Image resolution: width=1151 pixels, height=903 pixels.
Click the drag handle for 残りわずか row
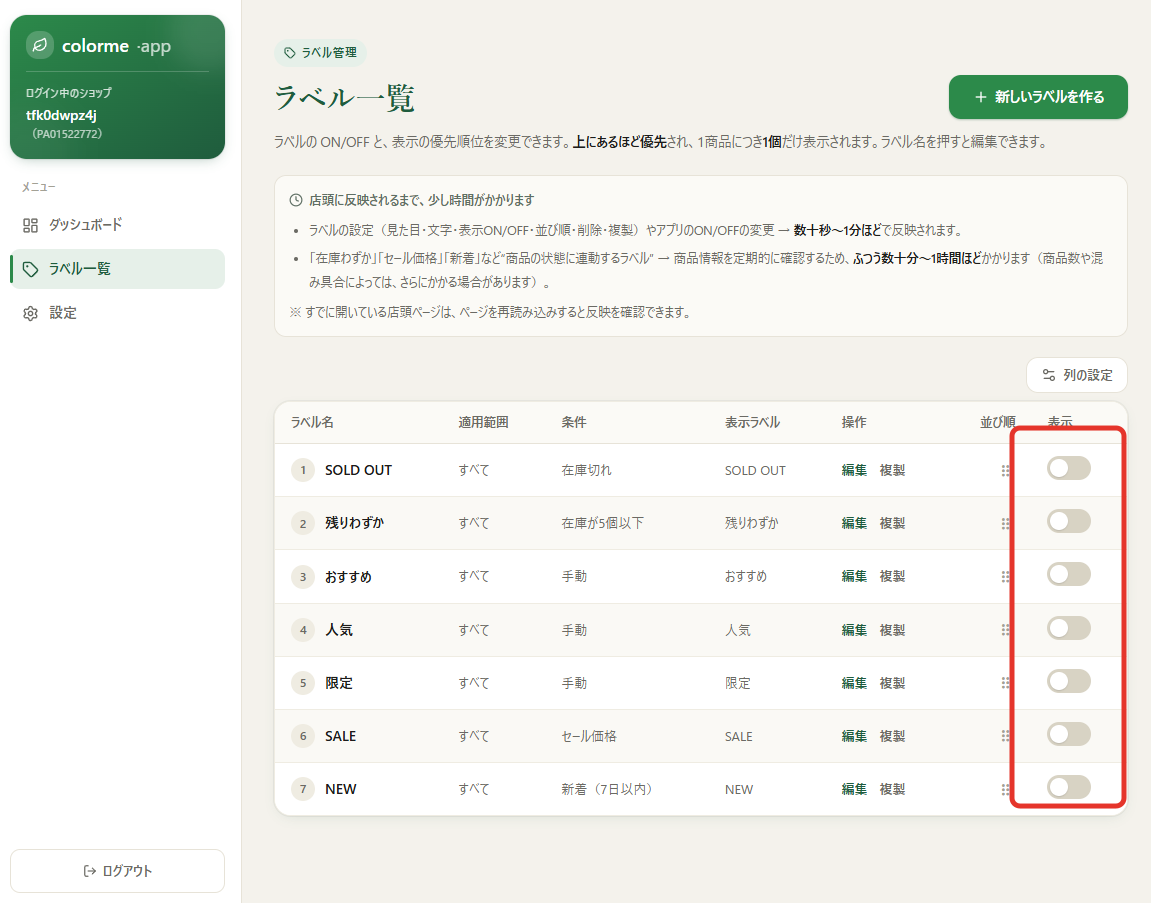[x=1005, y=523]
